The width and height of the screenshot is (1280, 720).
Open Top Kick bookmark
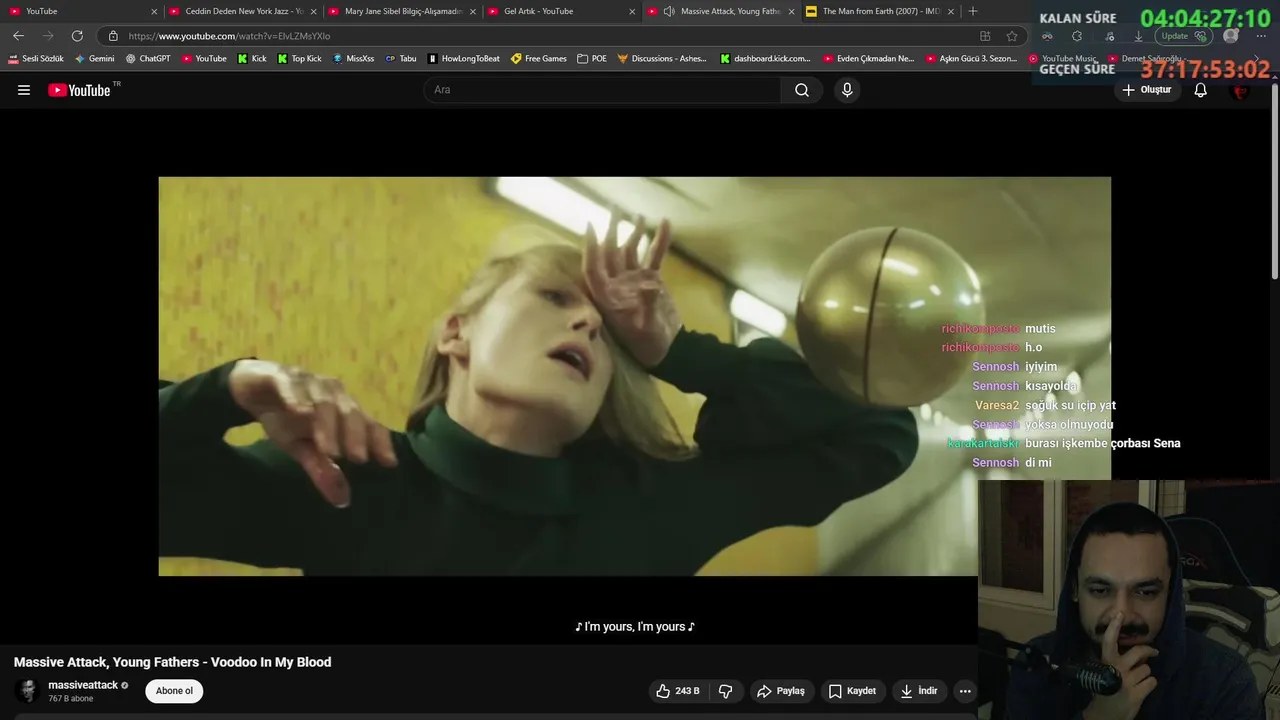pos(299,59)
